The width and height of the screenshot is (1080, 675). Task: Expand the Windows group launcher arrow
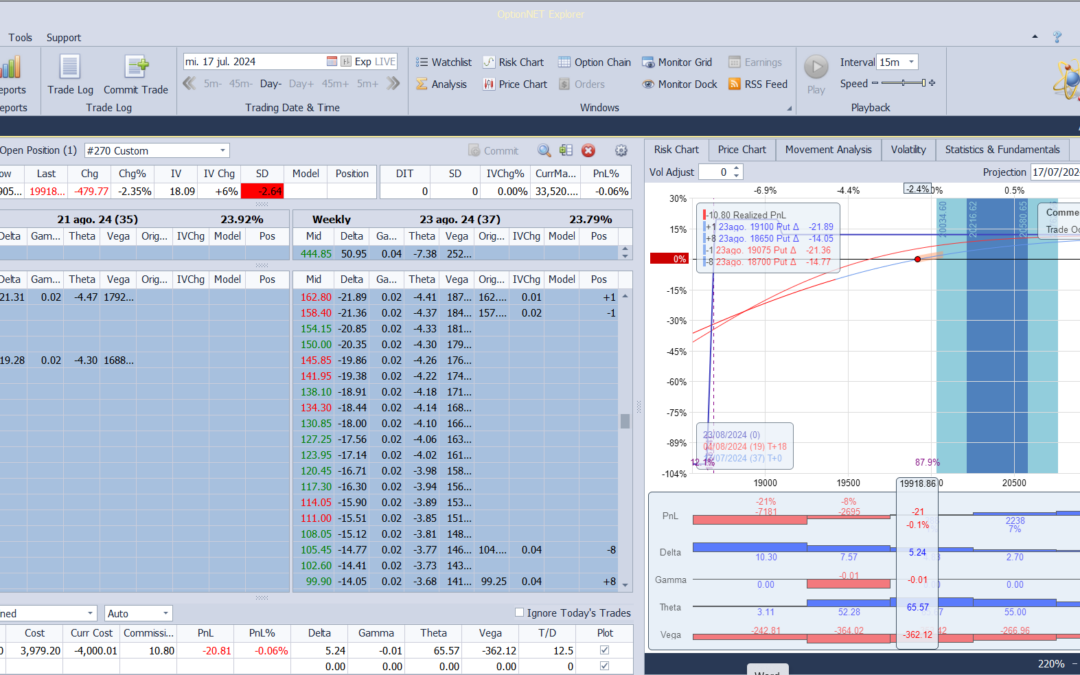pos(789,108)
